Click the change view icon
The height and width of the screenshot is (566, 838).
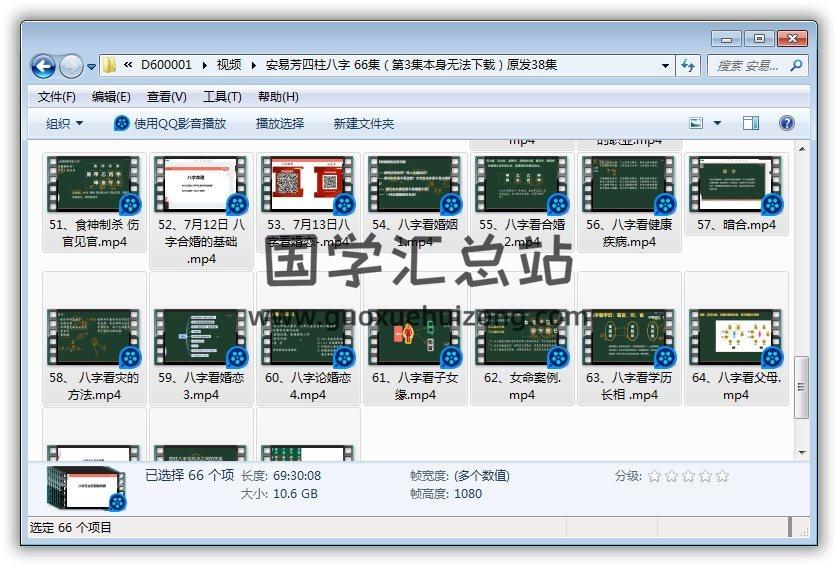[x=697, y=123]
